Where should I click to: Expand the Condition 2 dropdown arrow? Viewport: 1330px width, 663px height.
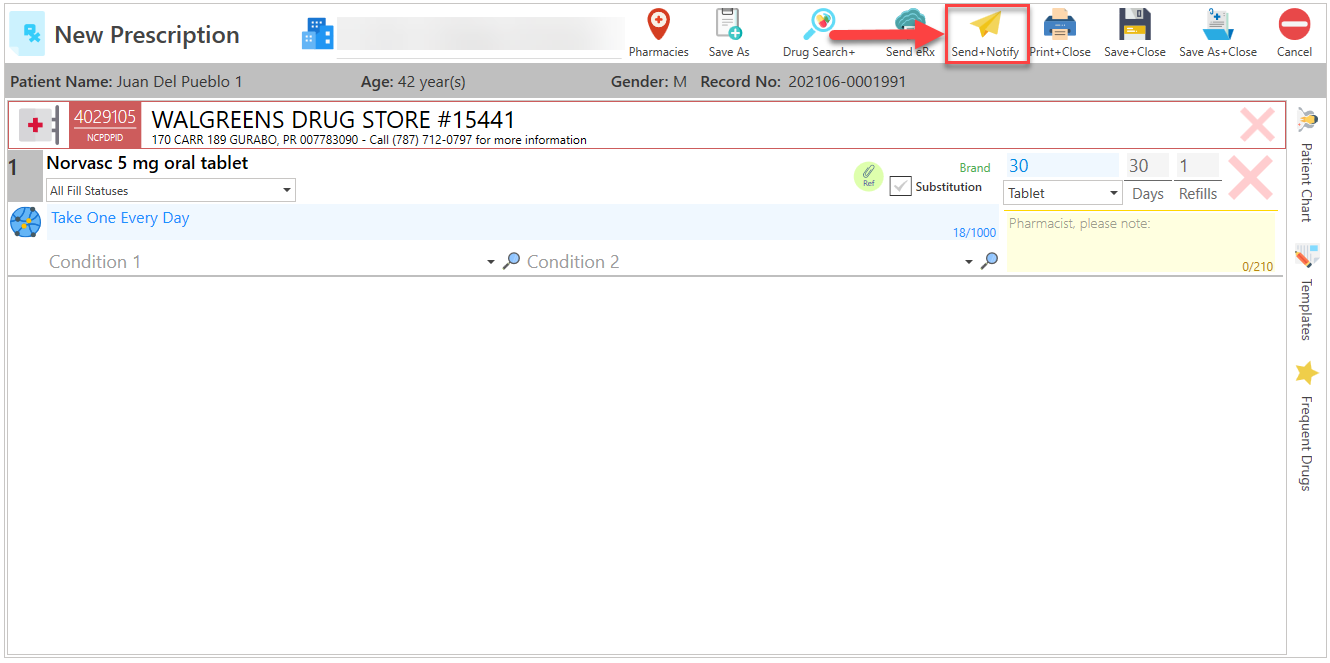point(969,262)
